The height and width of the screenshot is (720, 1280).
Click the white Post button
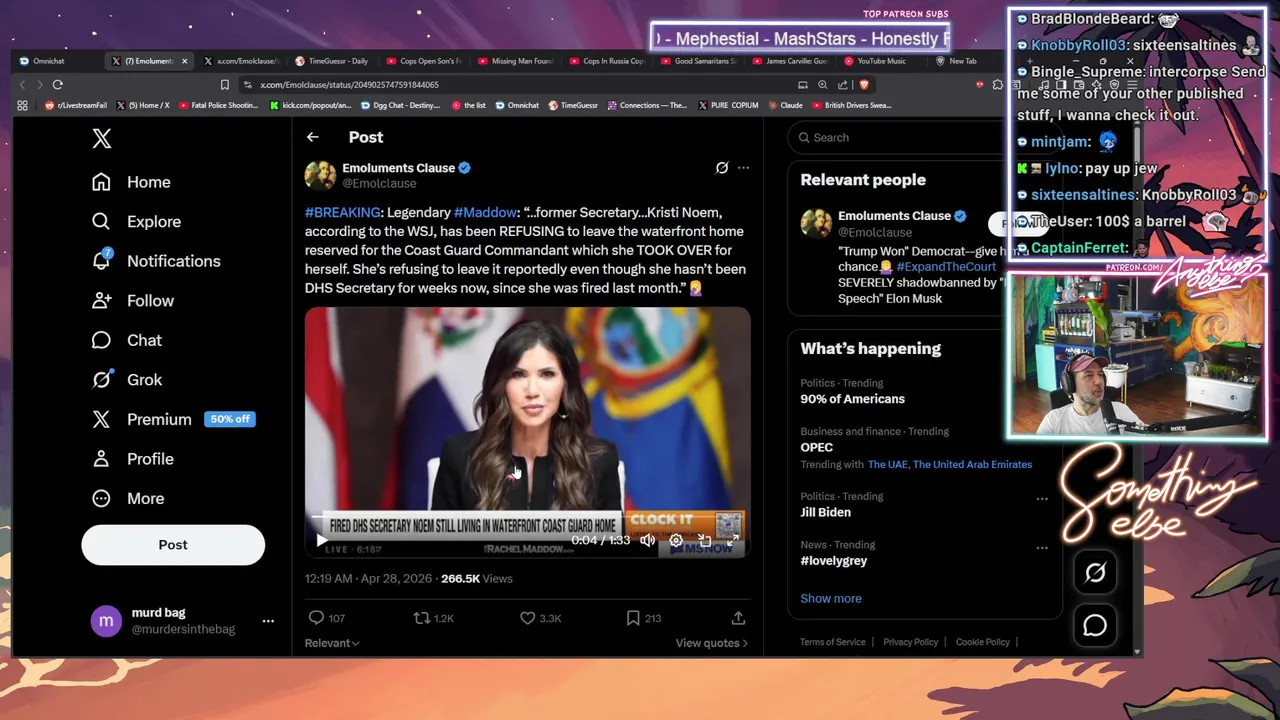173,545
